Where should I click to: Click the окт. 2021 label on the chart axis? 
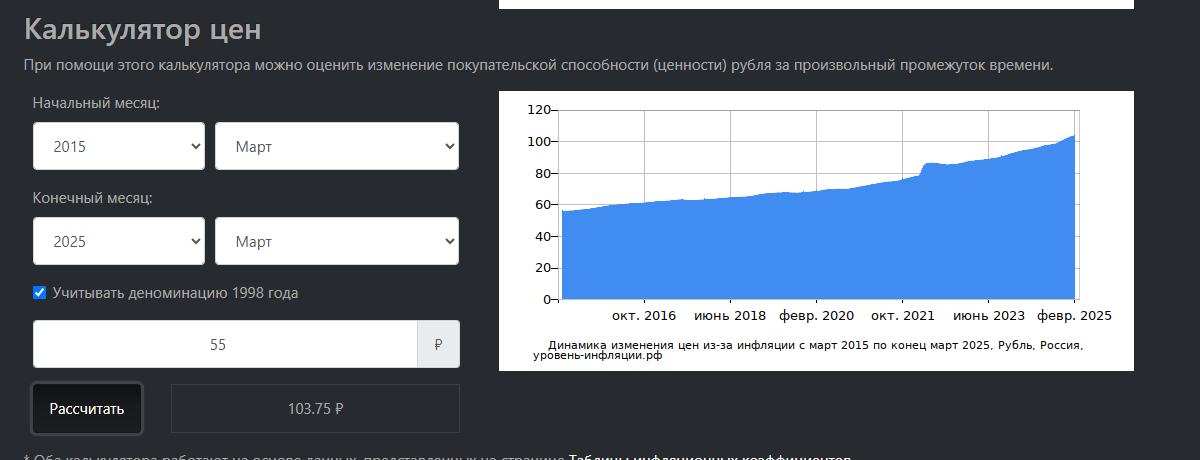point(902,316)
